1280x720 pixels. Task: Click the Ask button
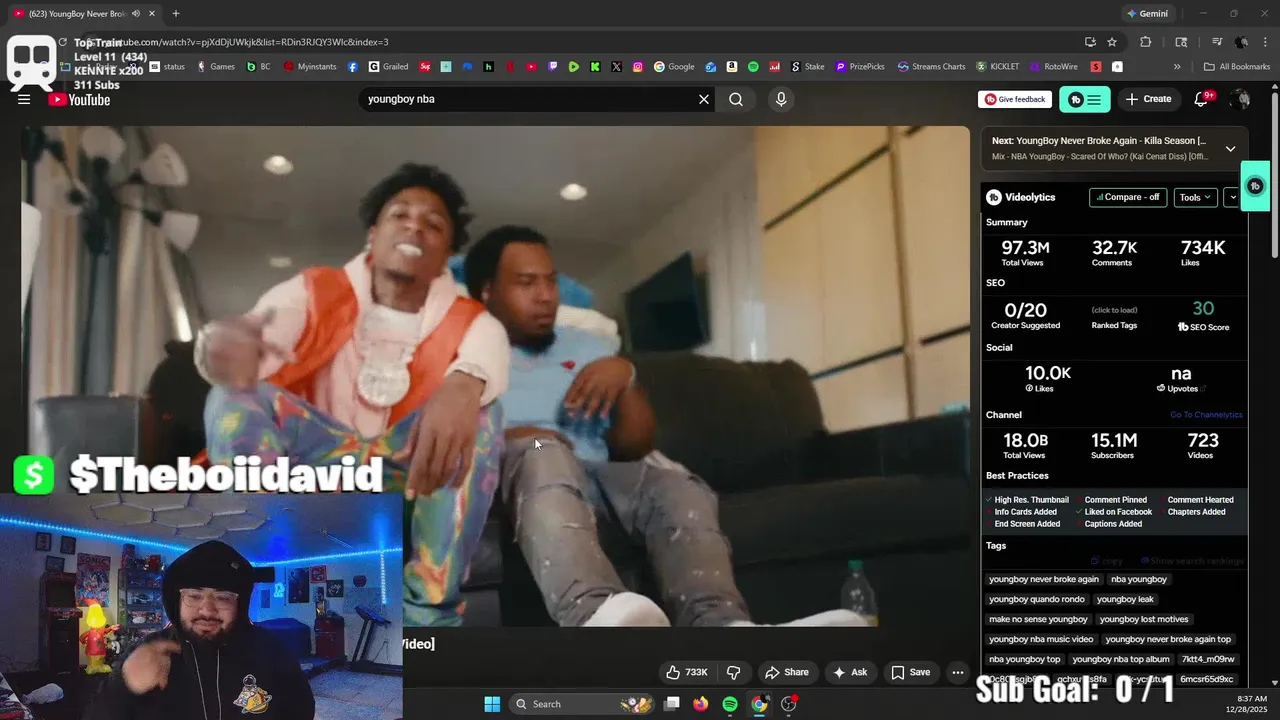click(850, 672)
